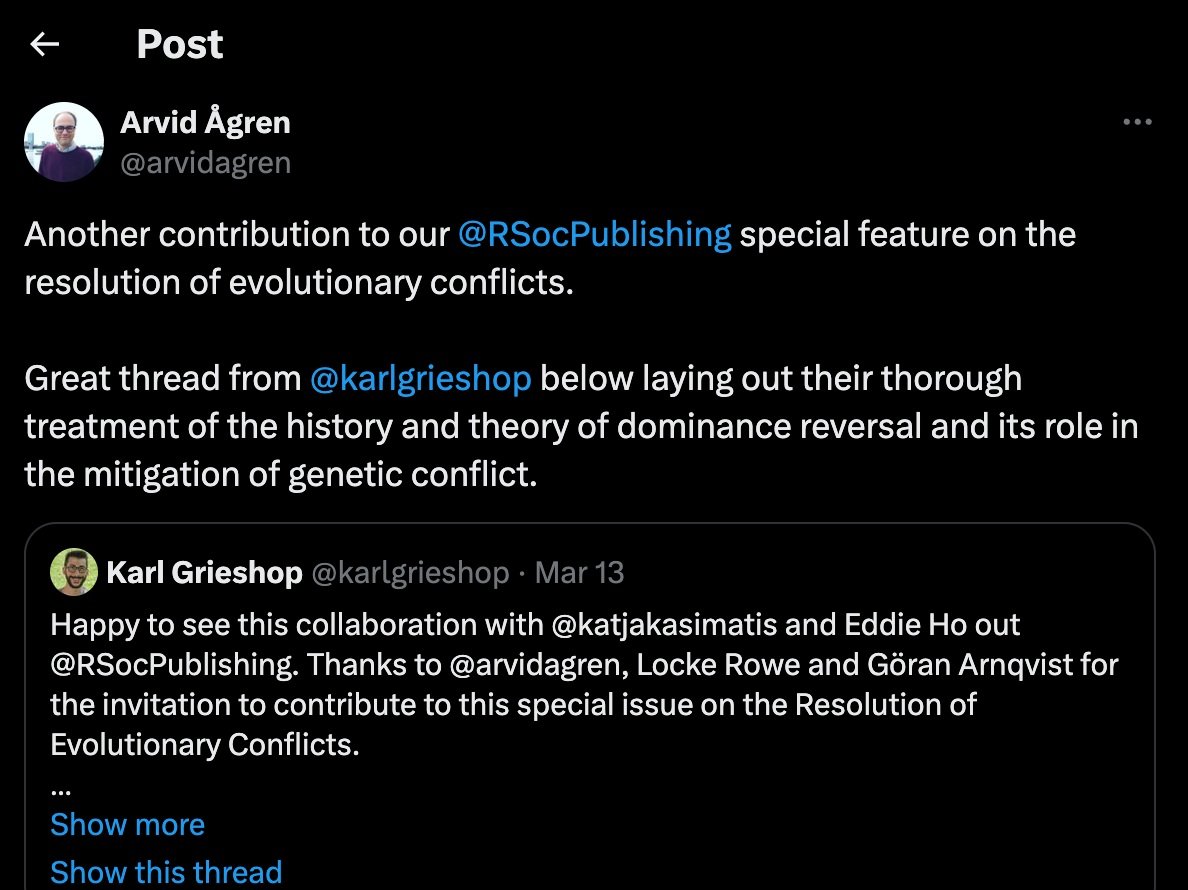1188x890 pixels.
Task: Open the three-dot more options menu
Action: 1137,121
